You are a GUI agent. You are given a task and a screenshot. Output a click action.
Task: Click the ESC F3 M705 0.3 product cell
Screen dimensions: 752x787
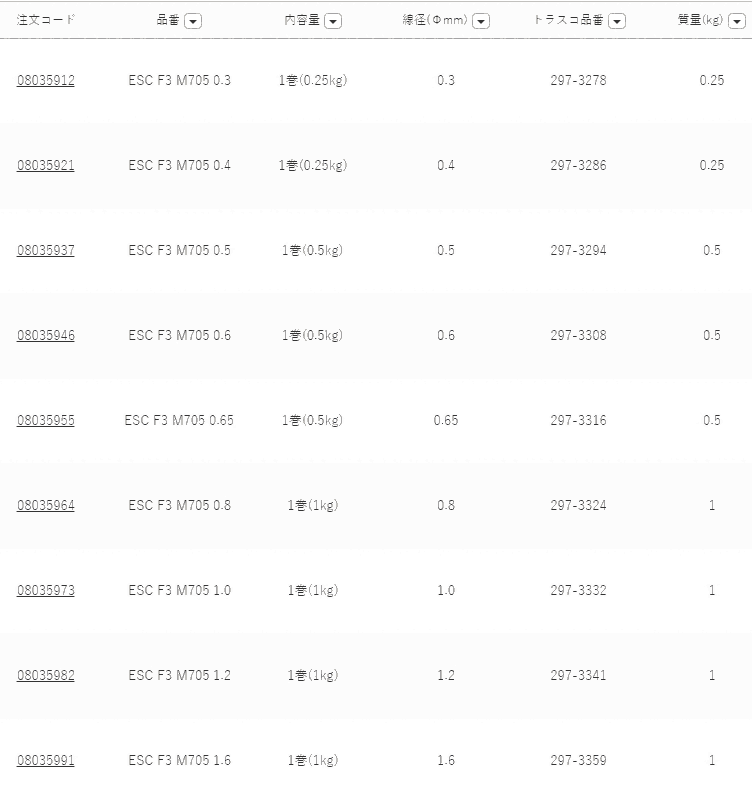179,80
